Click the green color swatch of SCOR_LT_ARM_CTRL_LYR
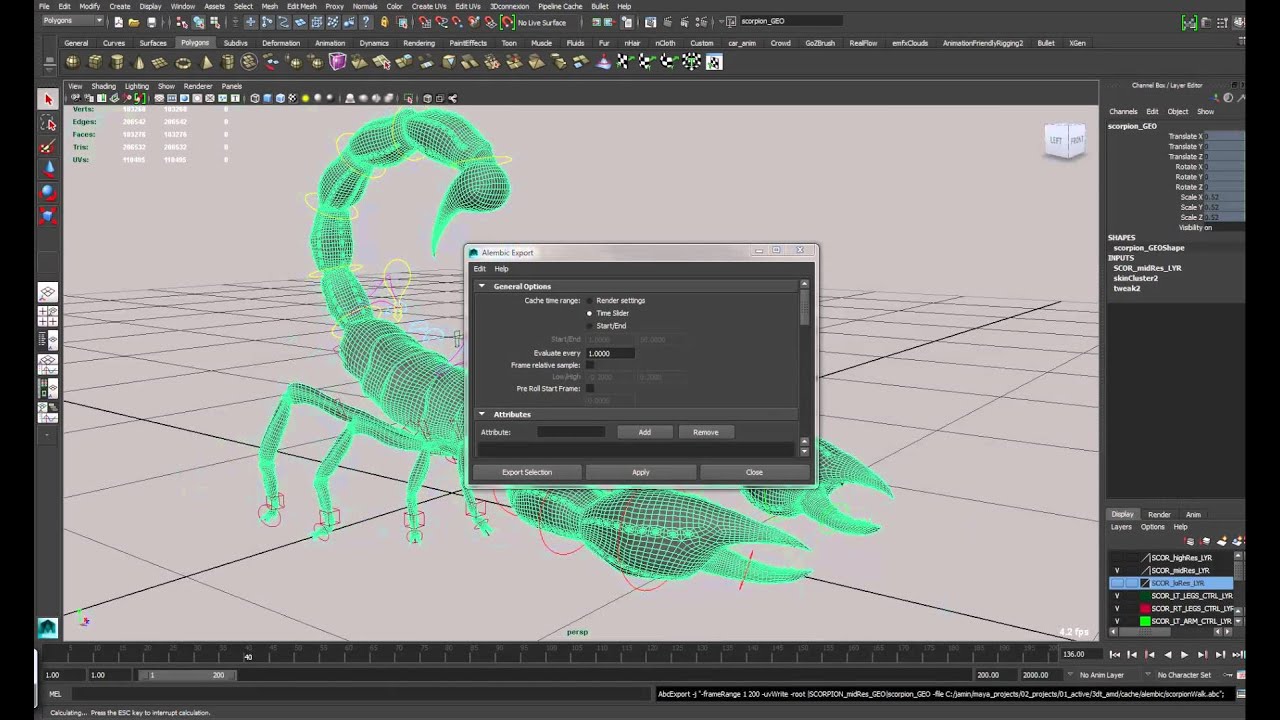Image resolution: width=1280 pixels, height=720 pixels. [x=1145, y=621]
